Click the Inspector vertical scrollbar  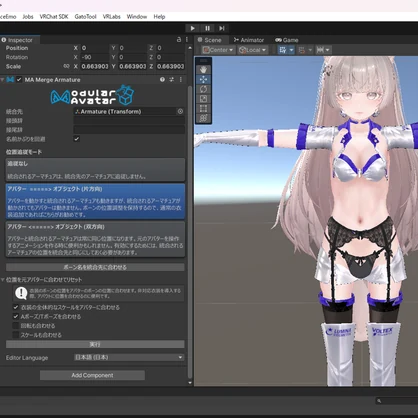point(190,233)
